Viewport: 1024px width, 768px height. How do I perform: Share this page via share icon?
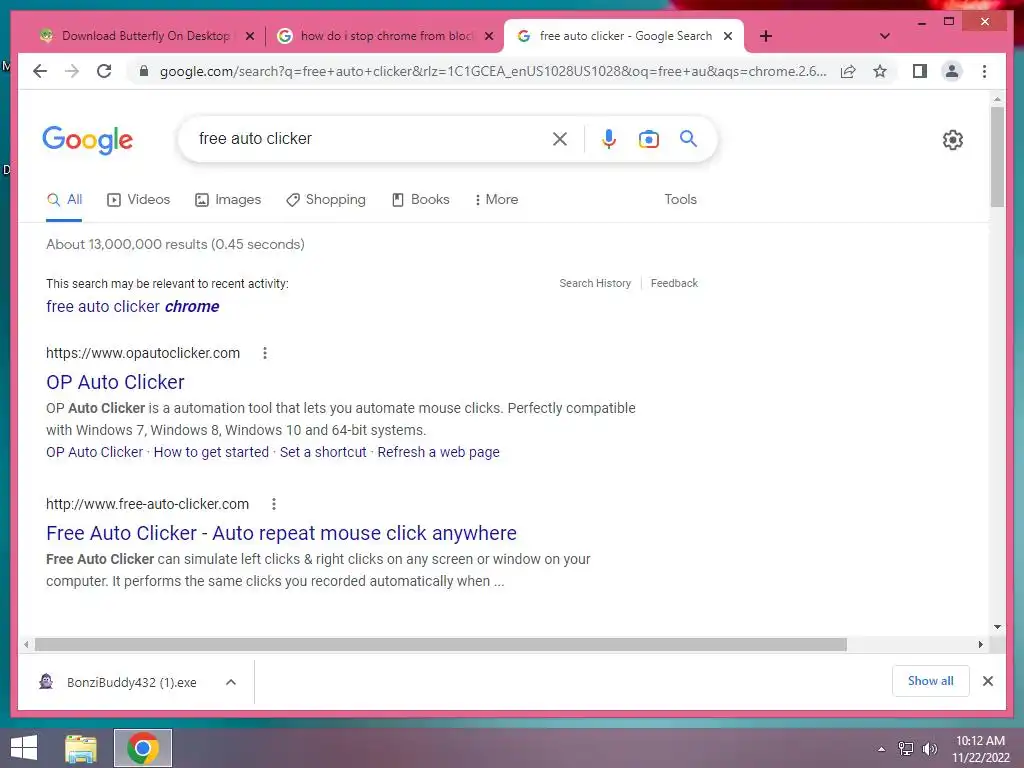tap(848, 71)
